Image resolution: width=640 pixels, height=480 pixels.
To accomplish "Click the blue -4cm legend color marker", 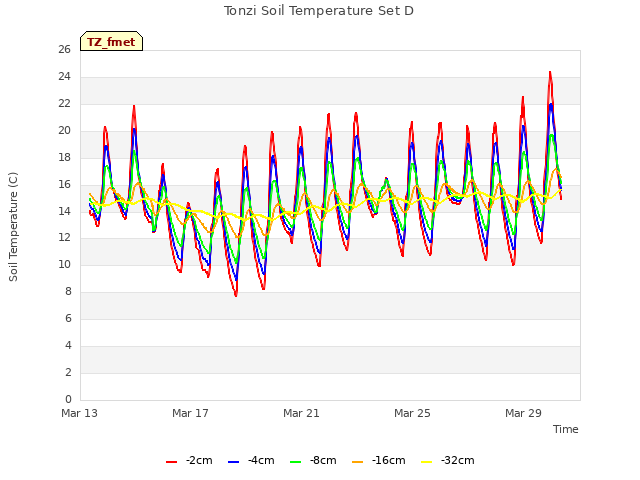I will tap(233, 462).
